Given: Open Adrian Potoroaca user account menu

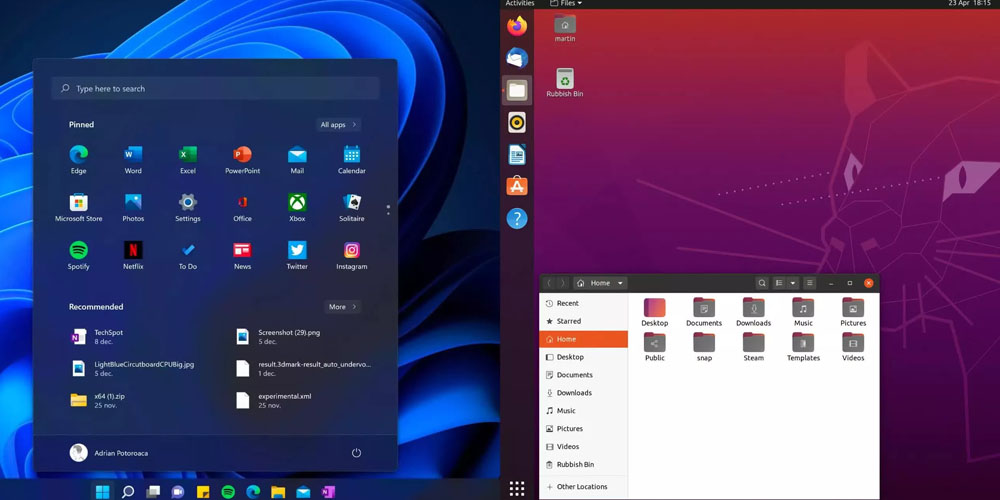Looking at the screenshot, I should [109, 453].
